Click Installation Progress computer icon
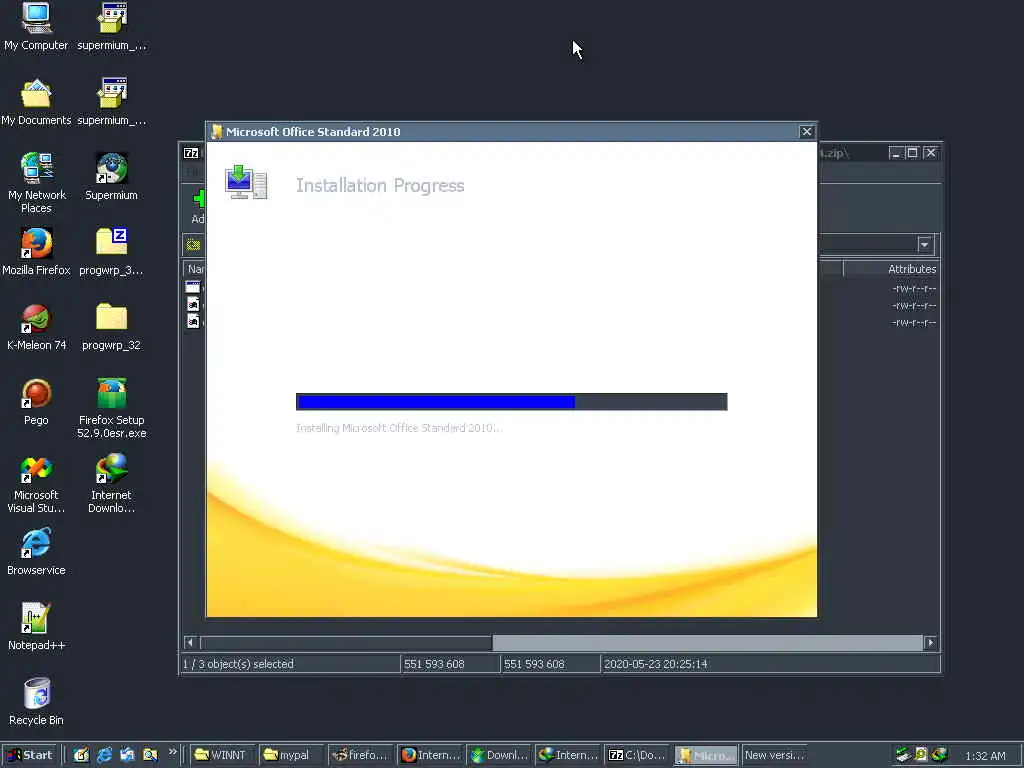Viewport: 1024px width, 768px height. tap(246, 182)
